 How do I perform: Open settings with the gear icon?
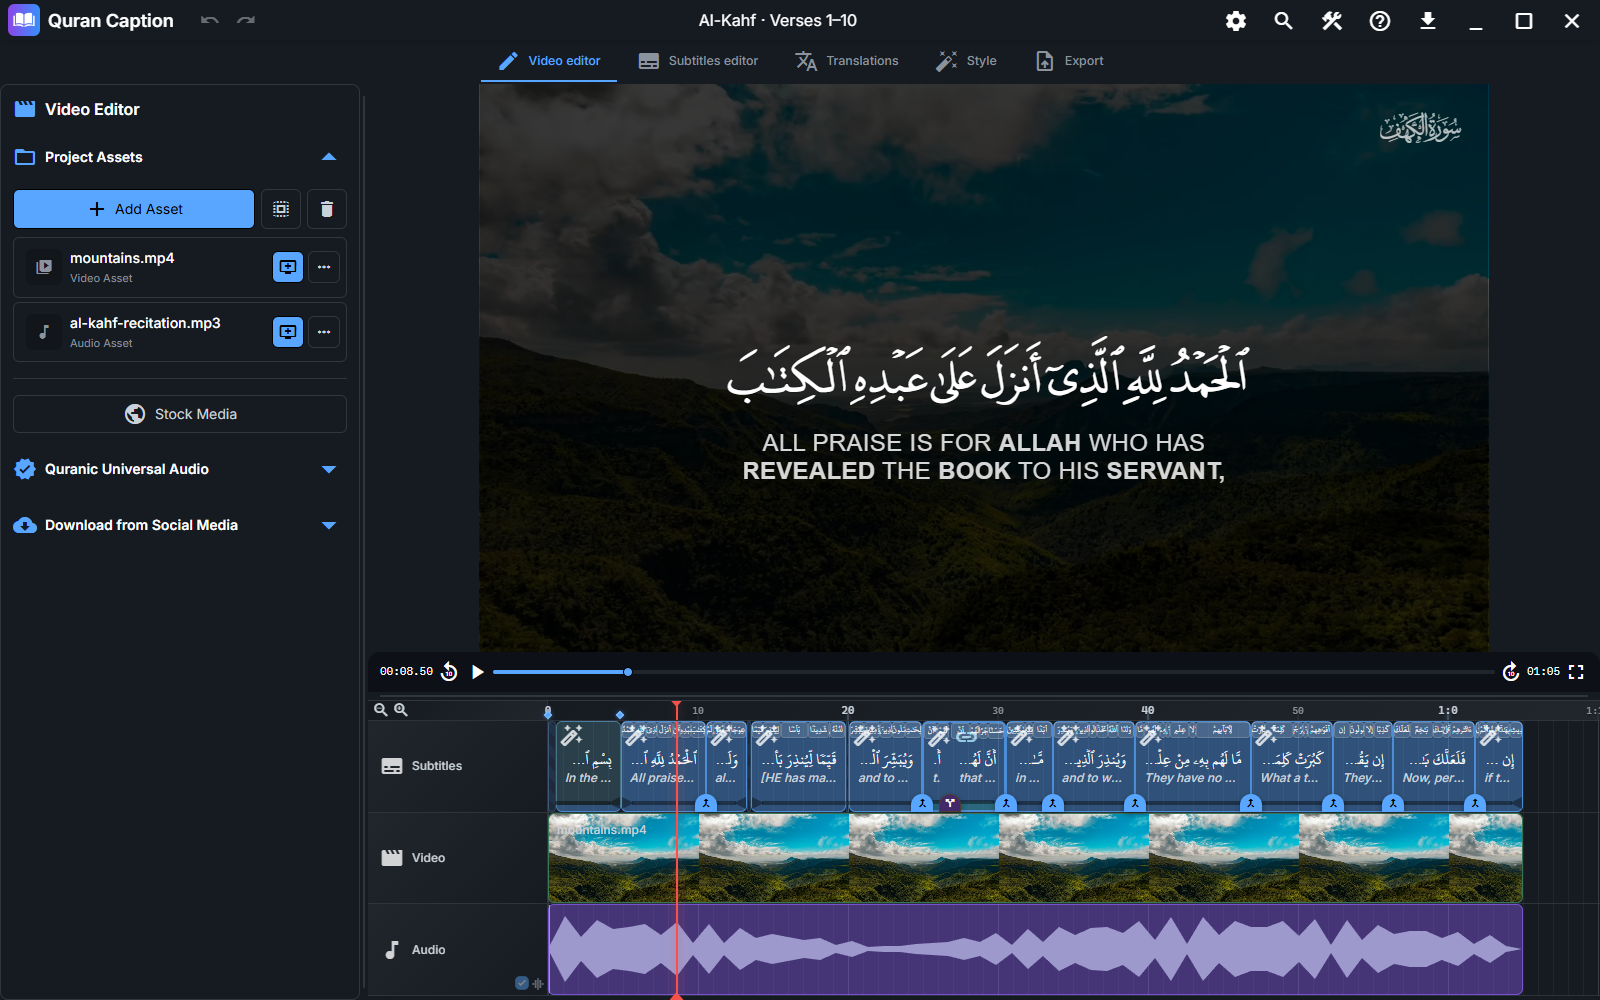[x=1236, y=21]
